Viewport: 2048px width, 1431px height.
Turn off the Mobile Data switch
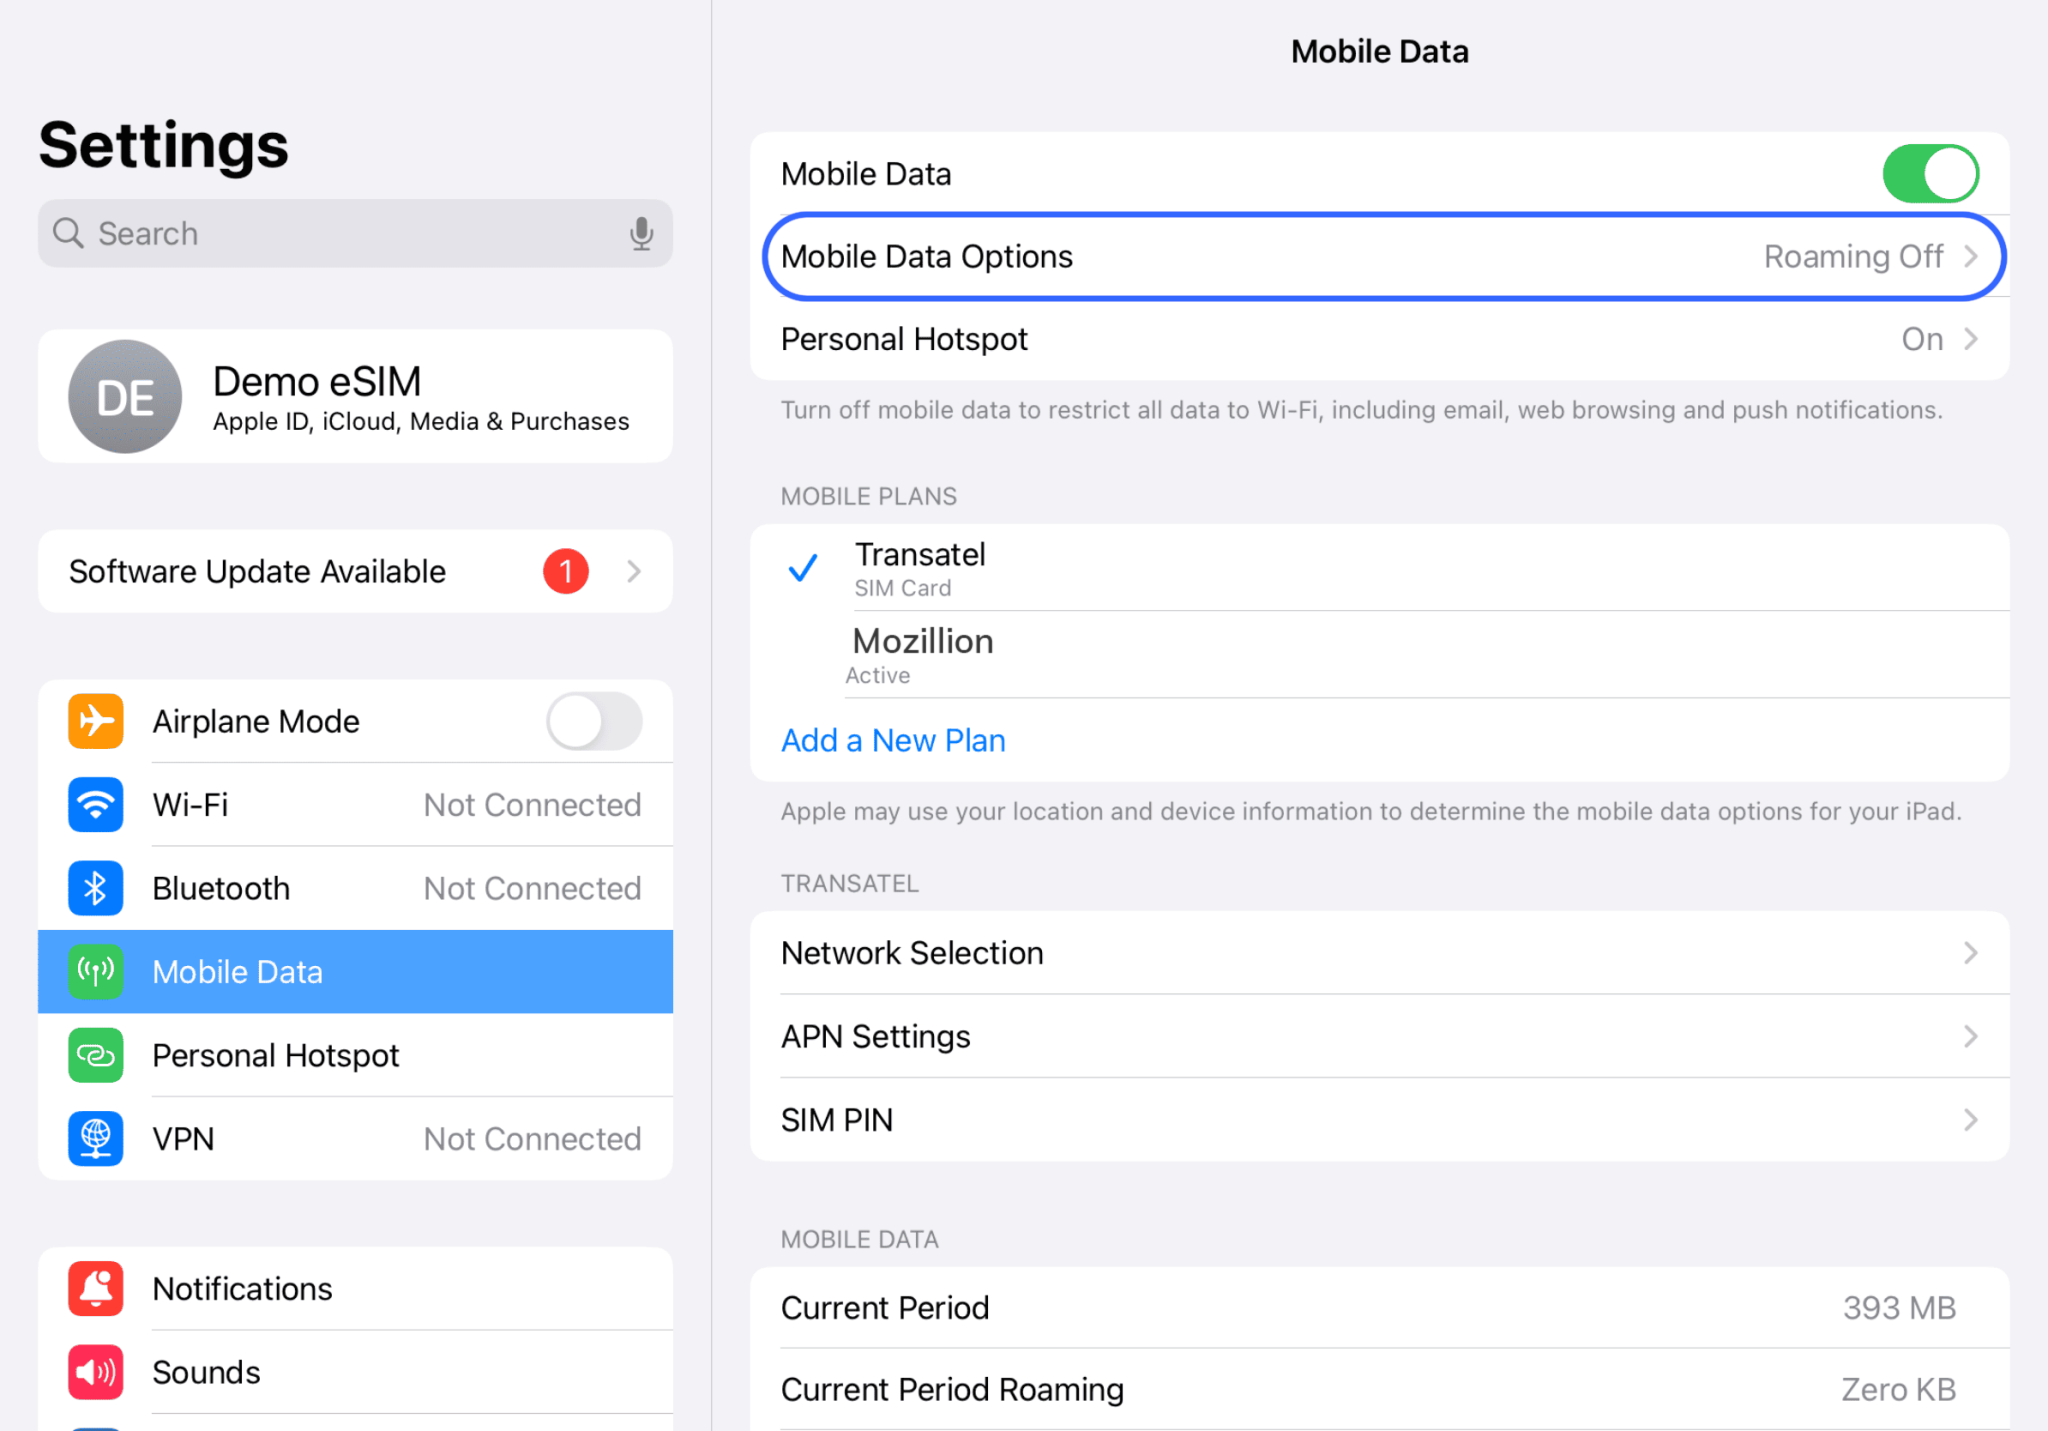1929,174
